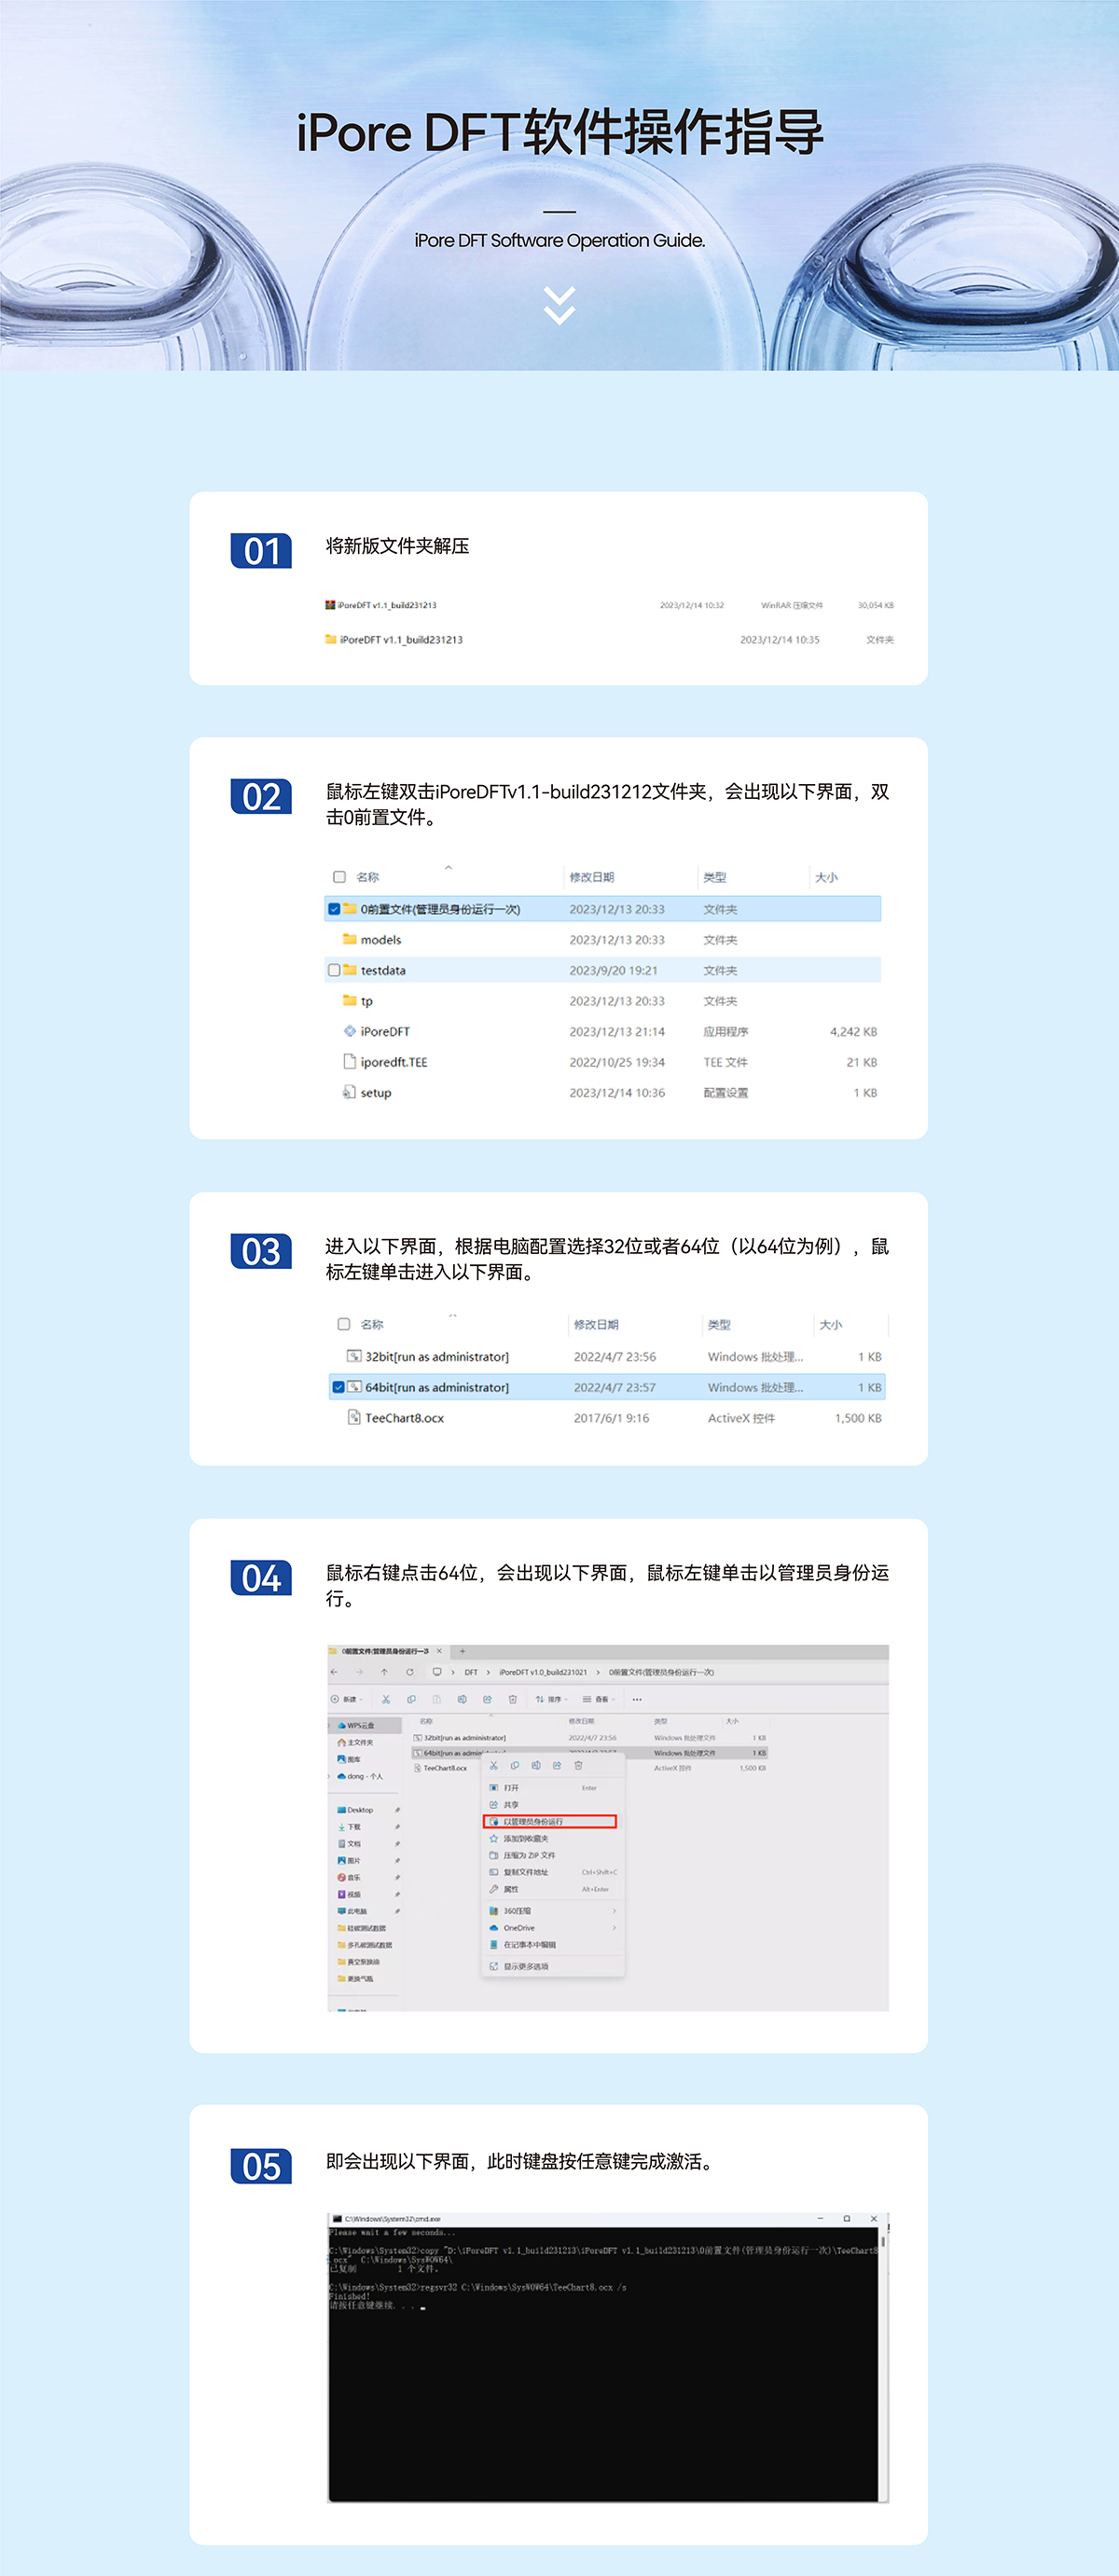Choose 显示更多选项 in the context menu
This screenshot has height=2576, width=1119.
point(525,1966)
